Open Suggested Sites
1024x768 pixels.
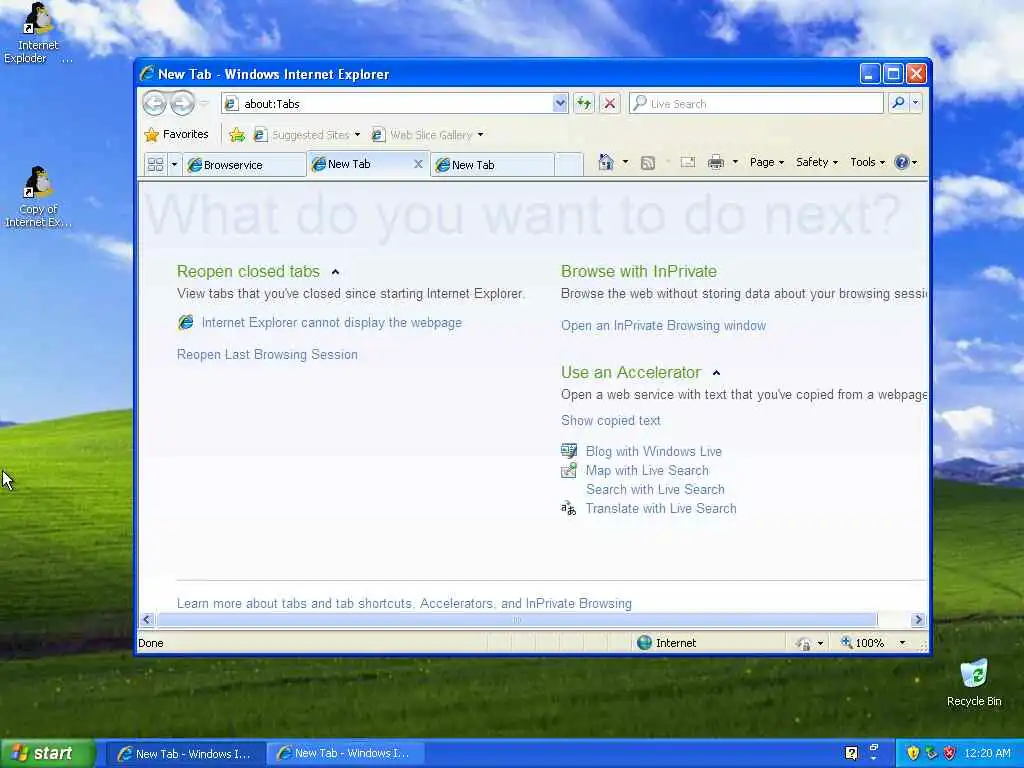click(x=307, y=135)
